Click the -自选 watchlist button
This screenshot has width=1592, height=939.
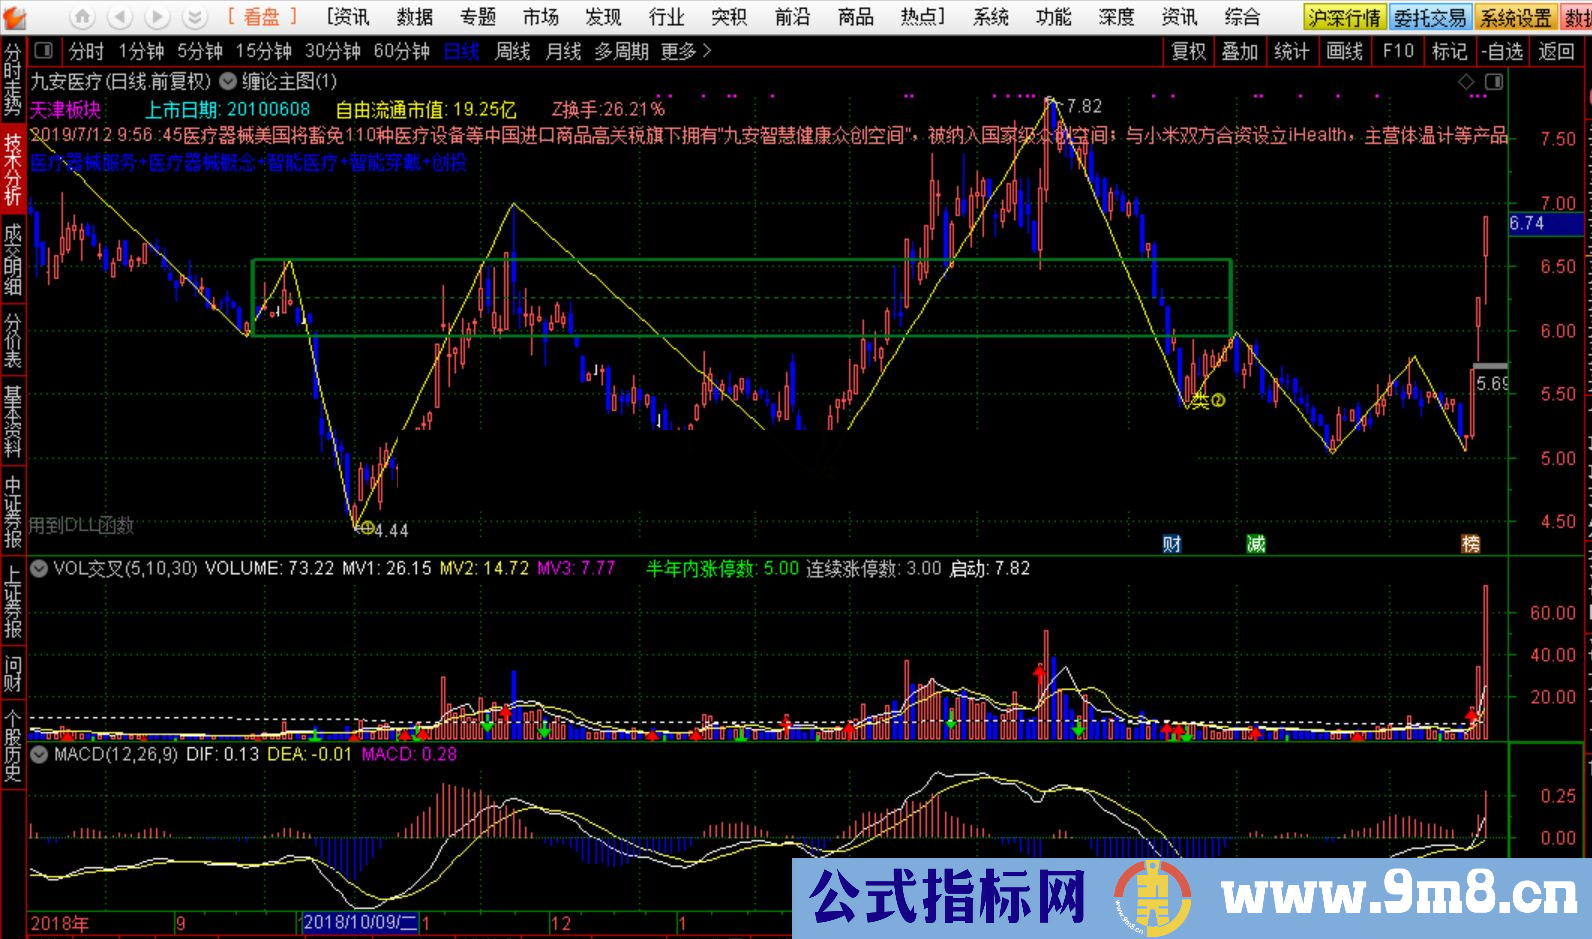pos(1503,50)
